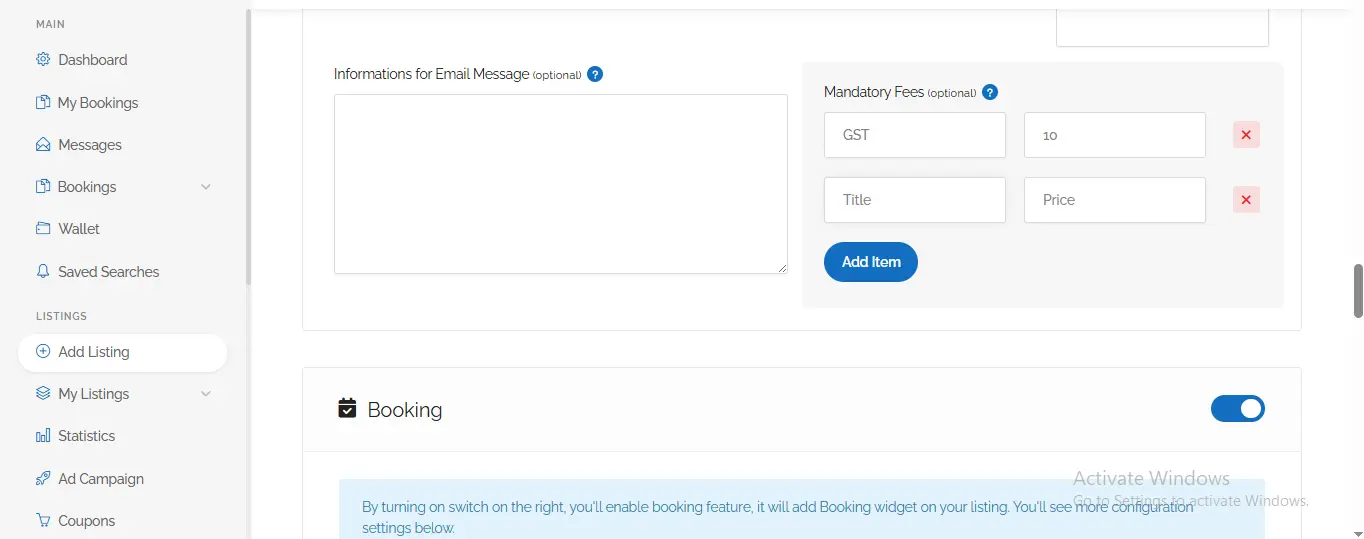The width and height of the screenshot is (1364, 539).
Task: Click the Saved Searches bell icon
Action: 43,272
